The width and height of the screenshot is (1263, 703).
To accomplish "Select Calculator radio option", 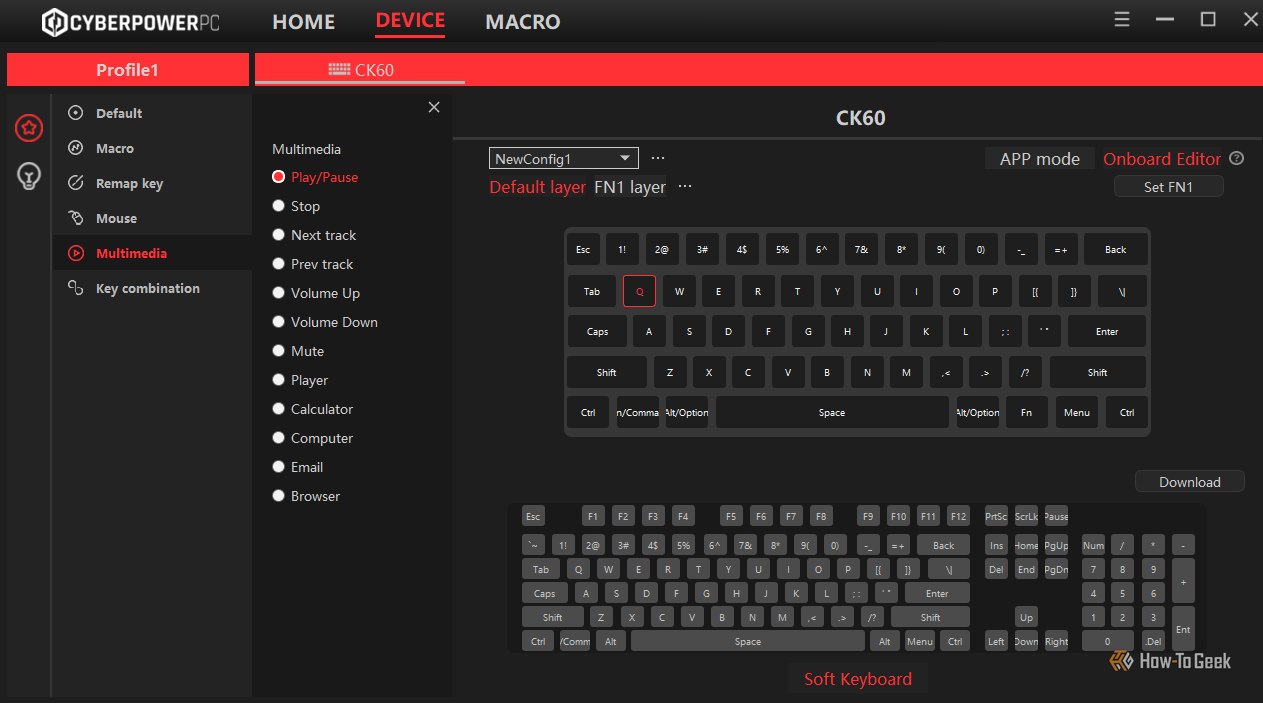I will click(279, 409).
